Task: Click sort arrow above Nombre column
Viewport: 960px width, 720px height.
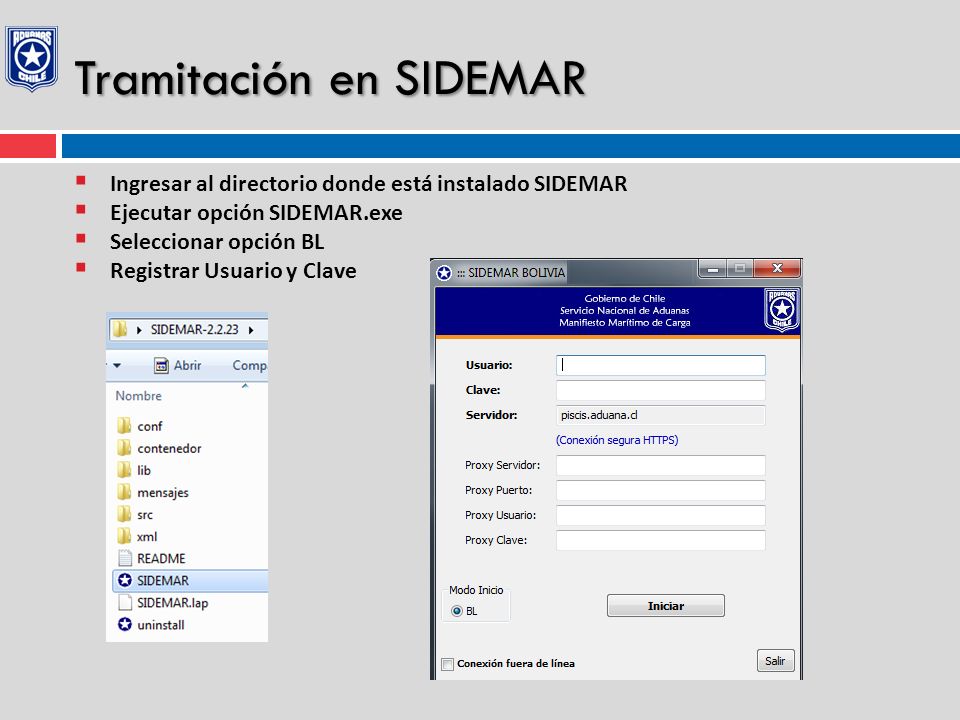Action: point(245,386)
